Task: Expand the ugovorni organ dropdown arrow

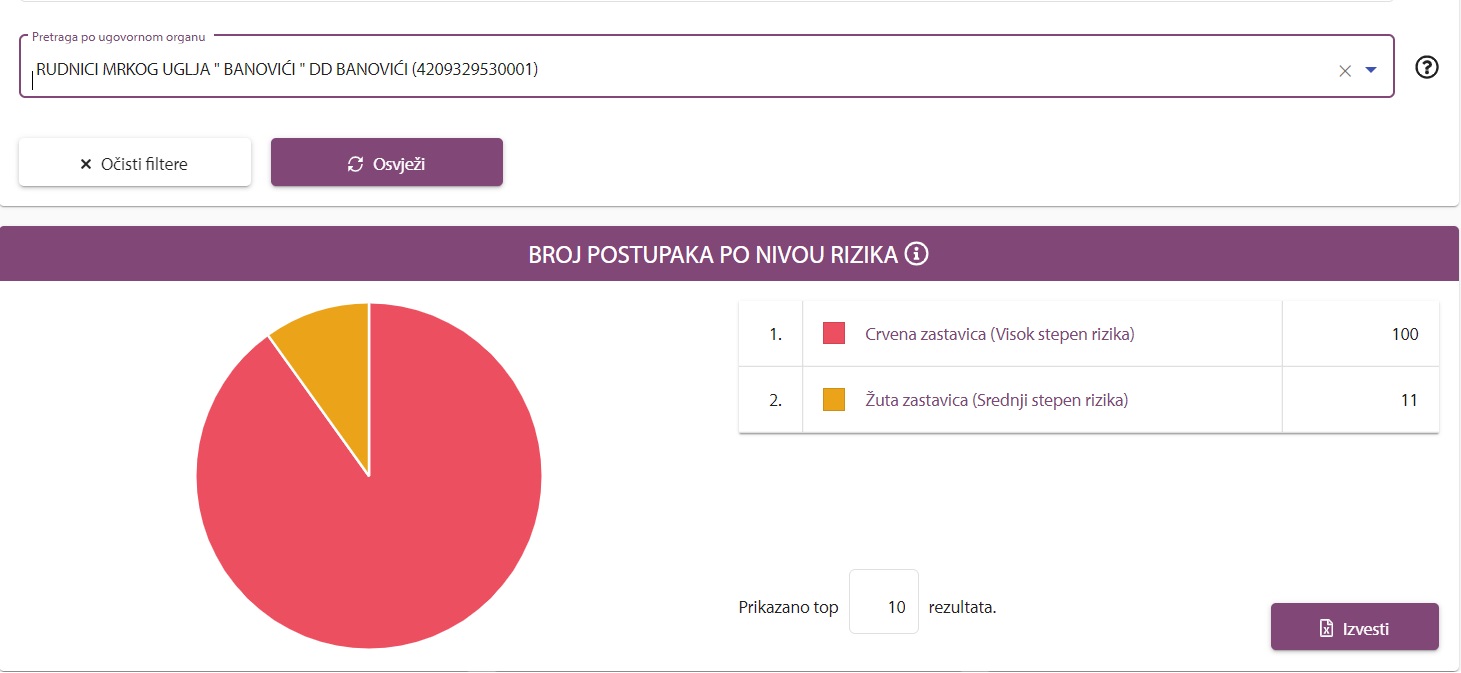Action: pyautogui.click(x=1371, y=70)
